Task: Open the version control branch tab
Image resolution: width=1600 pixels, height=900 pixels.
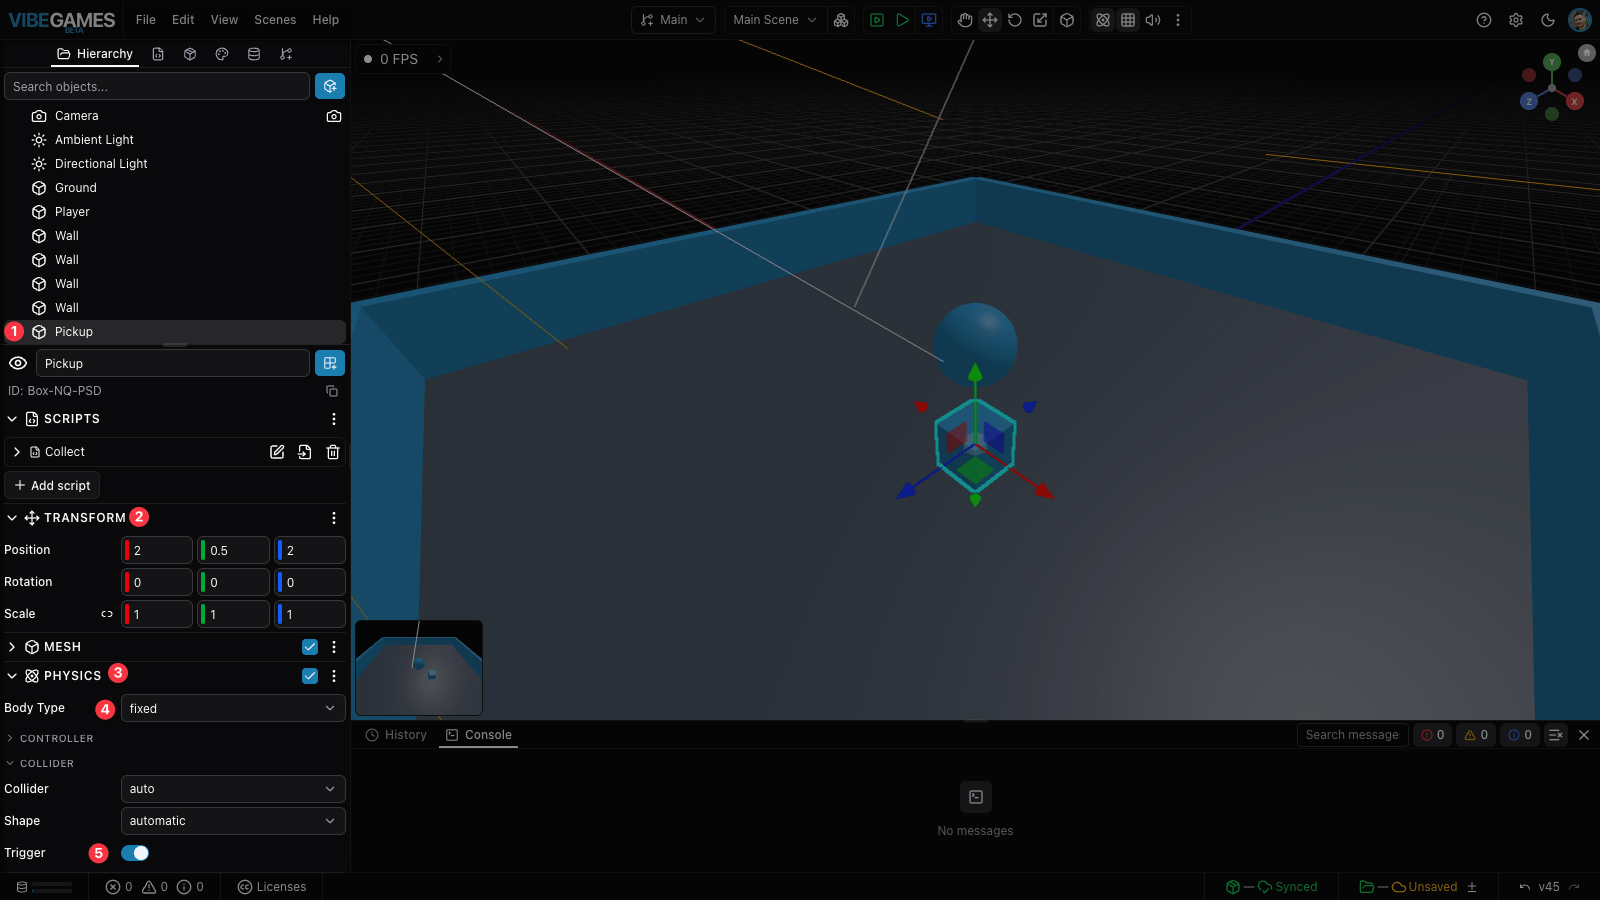Action: 286,54
